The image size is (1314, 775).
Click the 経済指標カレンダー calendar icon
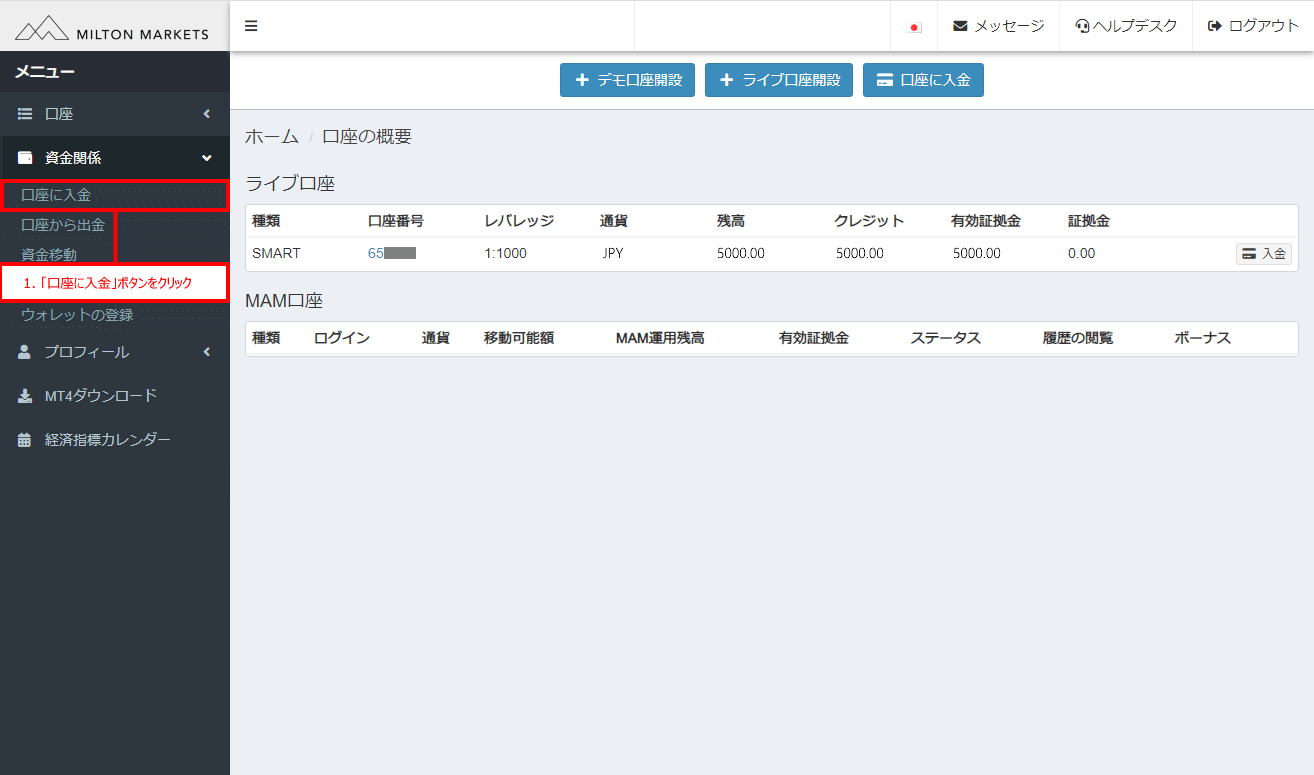23,438
